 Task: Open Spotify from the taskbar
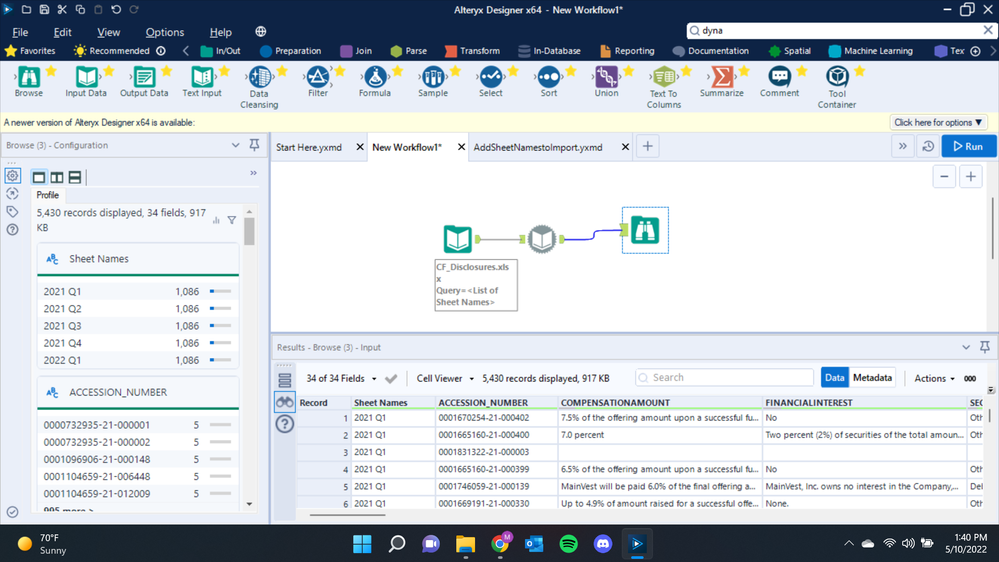(568, 544)
